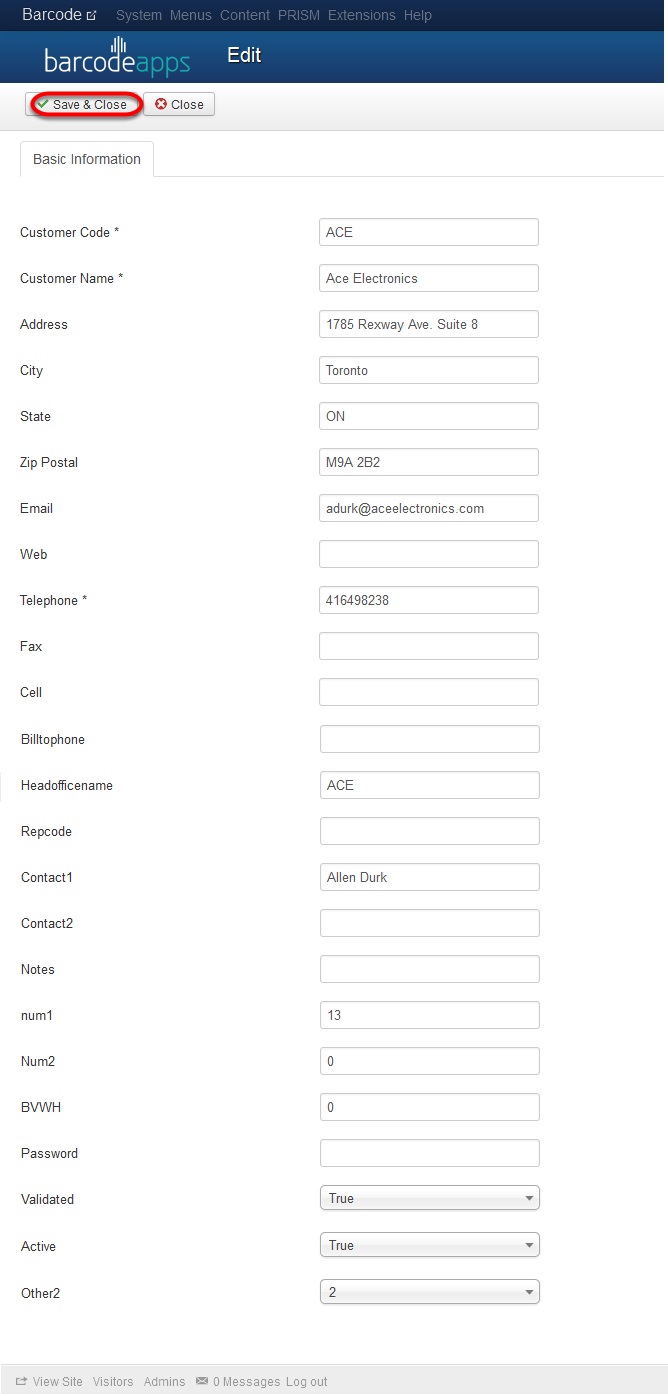Click the Email address field

pos(429,508)
